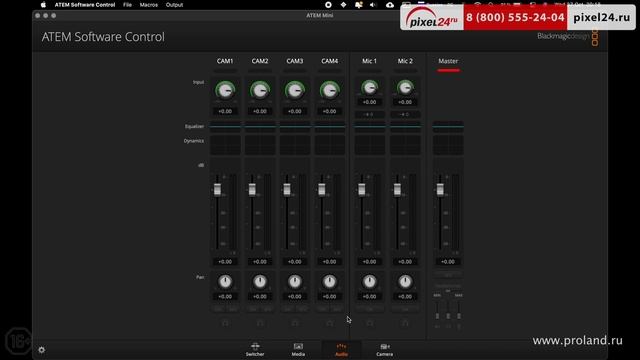
Task: Open the settings gear icon
Action: [x=42, y=350]
